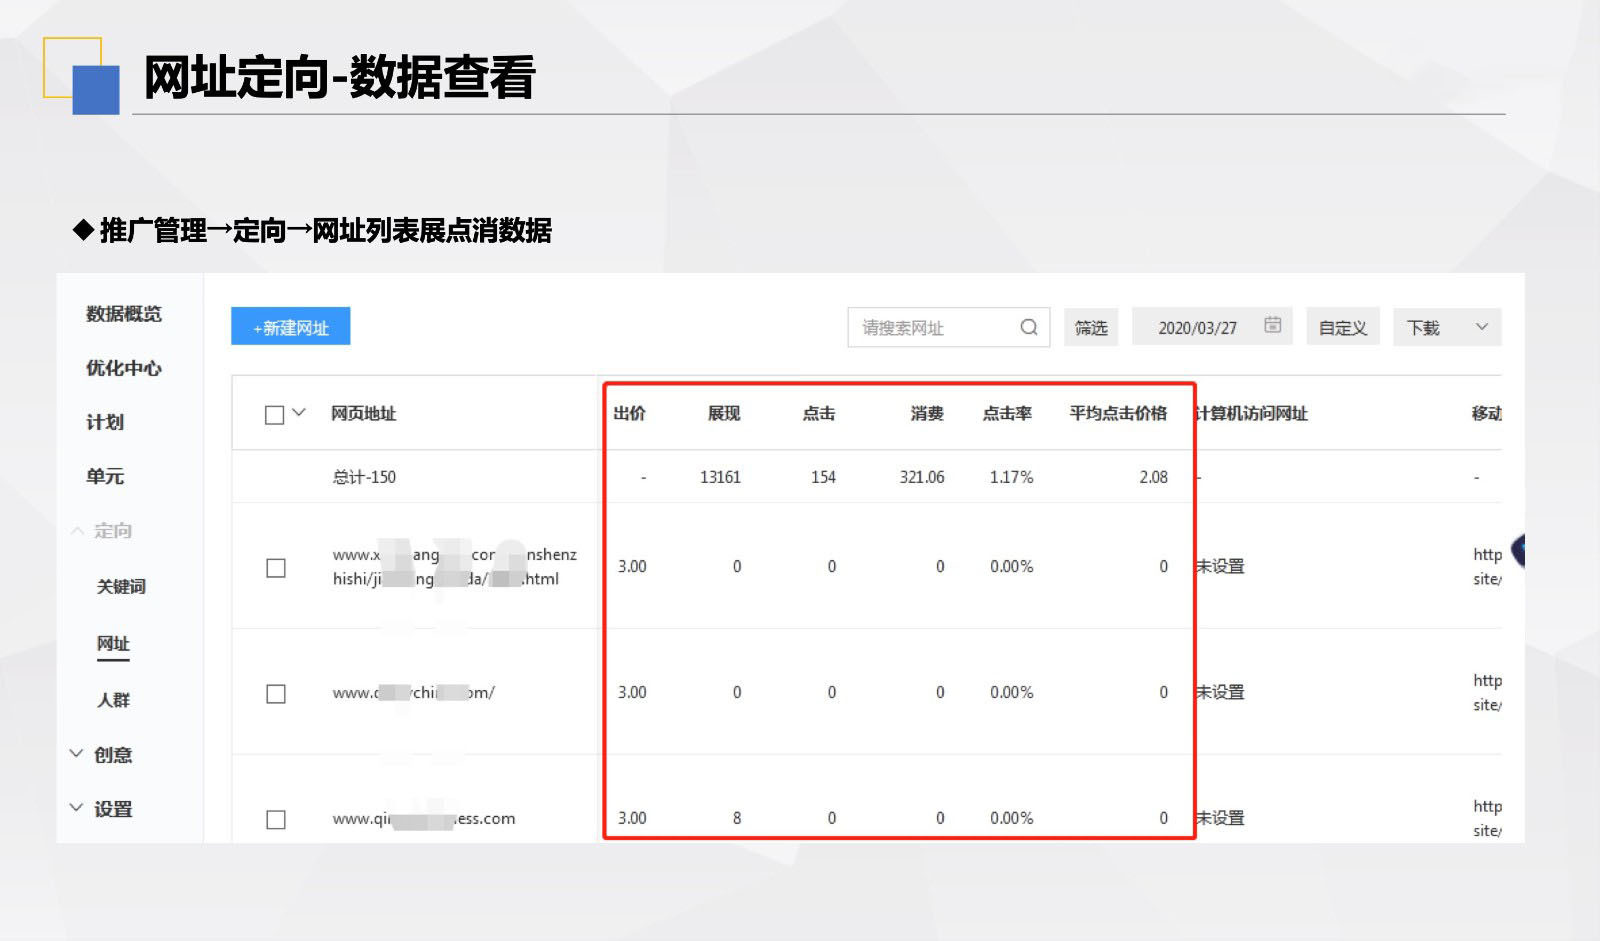Open the calendar icon in date field

coord(1272,325)
